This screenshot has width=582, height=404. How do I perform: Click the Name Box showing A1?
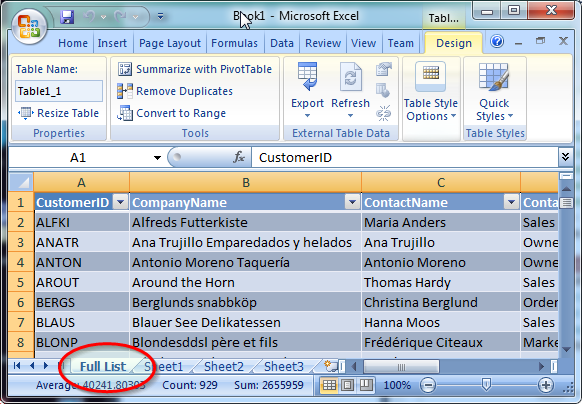coord(78,158)
